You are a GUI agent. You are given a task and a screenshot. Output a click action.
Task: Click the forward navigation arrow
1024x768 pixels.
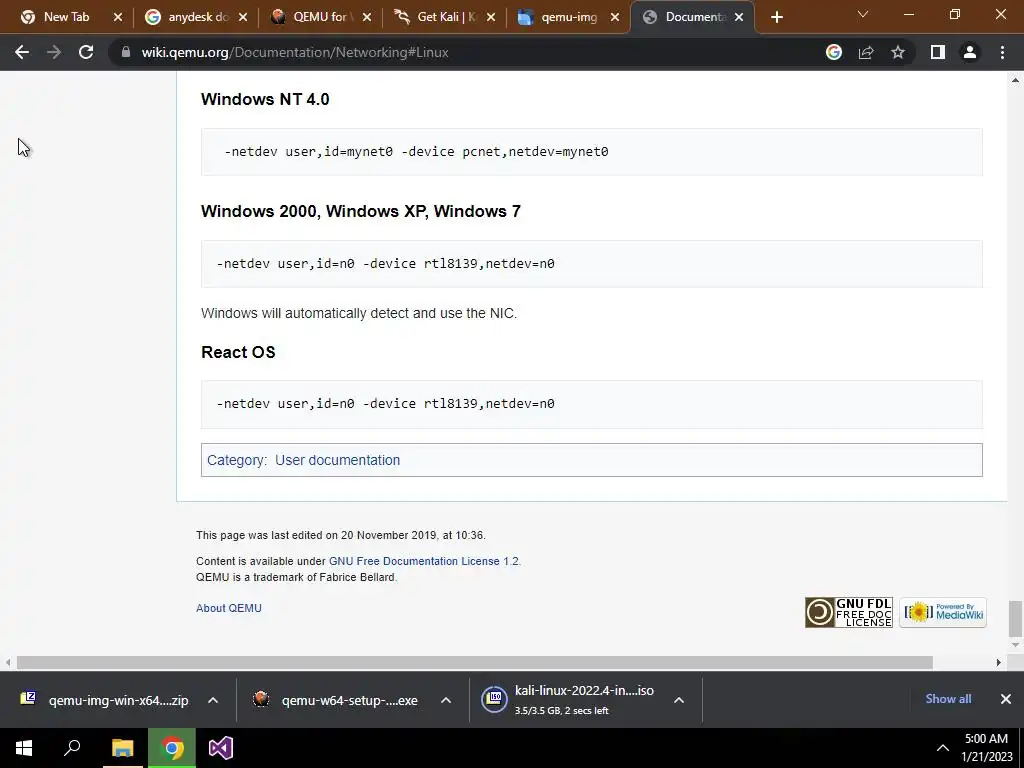[x=54, y=52]
